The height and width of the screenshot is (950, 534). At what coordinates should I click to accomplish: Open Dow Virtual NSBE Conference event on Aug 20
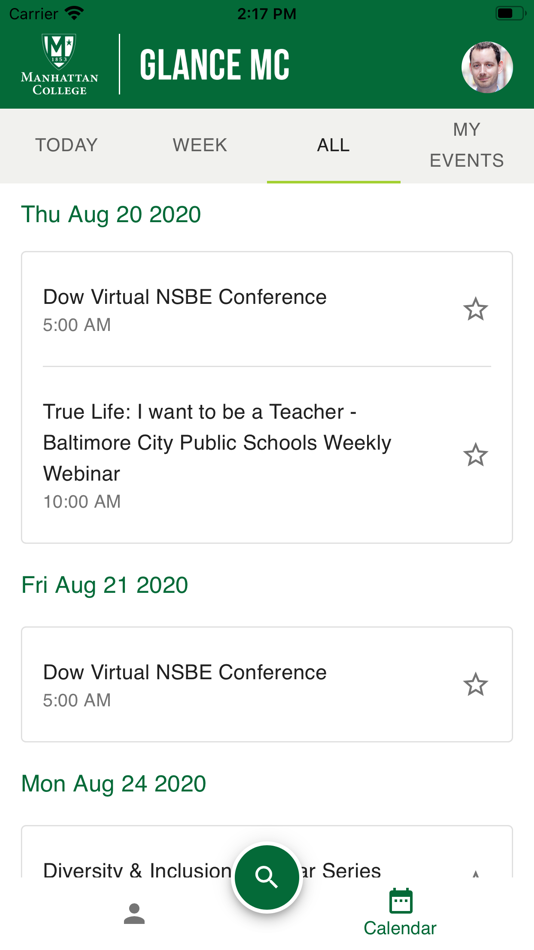267,309
